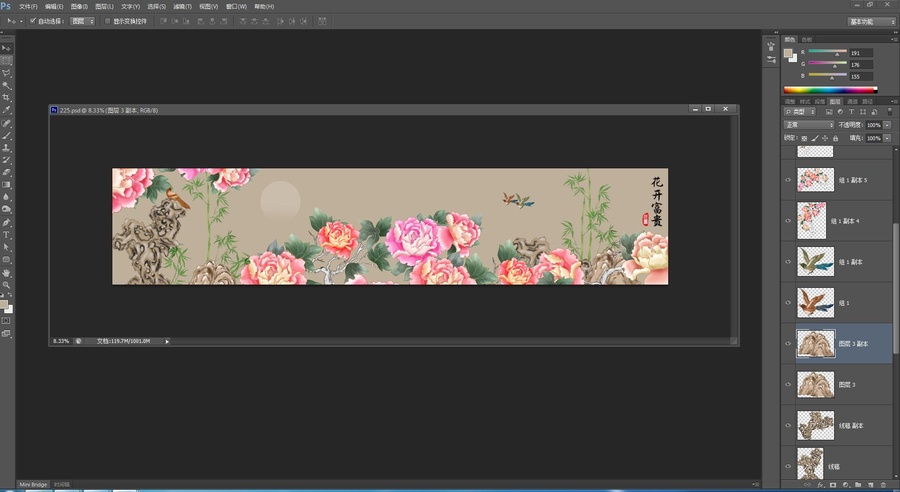Toggle visibility of 组 1 layer
The image size is (900, 492).
click(788, 303)
